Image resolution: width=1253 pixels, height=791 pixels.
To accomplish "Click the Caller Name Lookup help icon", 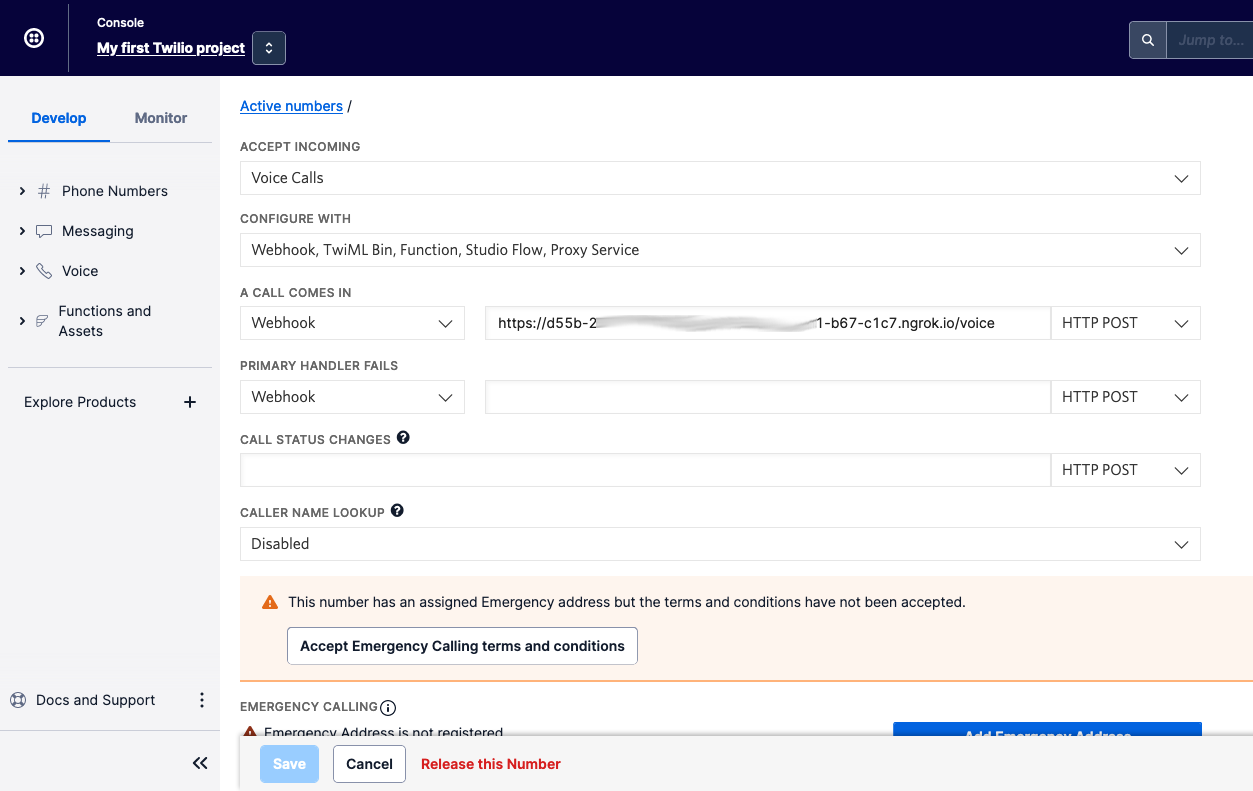I will [397, 511].
